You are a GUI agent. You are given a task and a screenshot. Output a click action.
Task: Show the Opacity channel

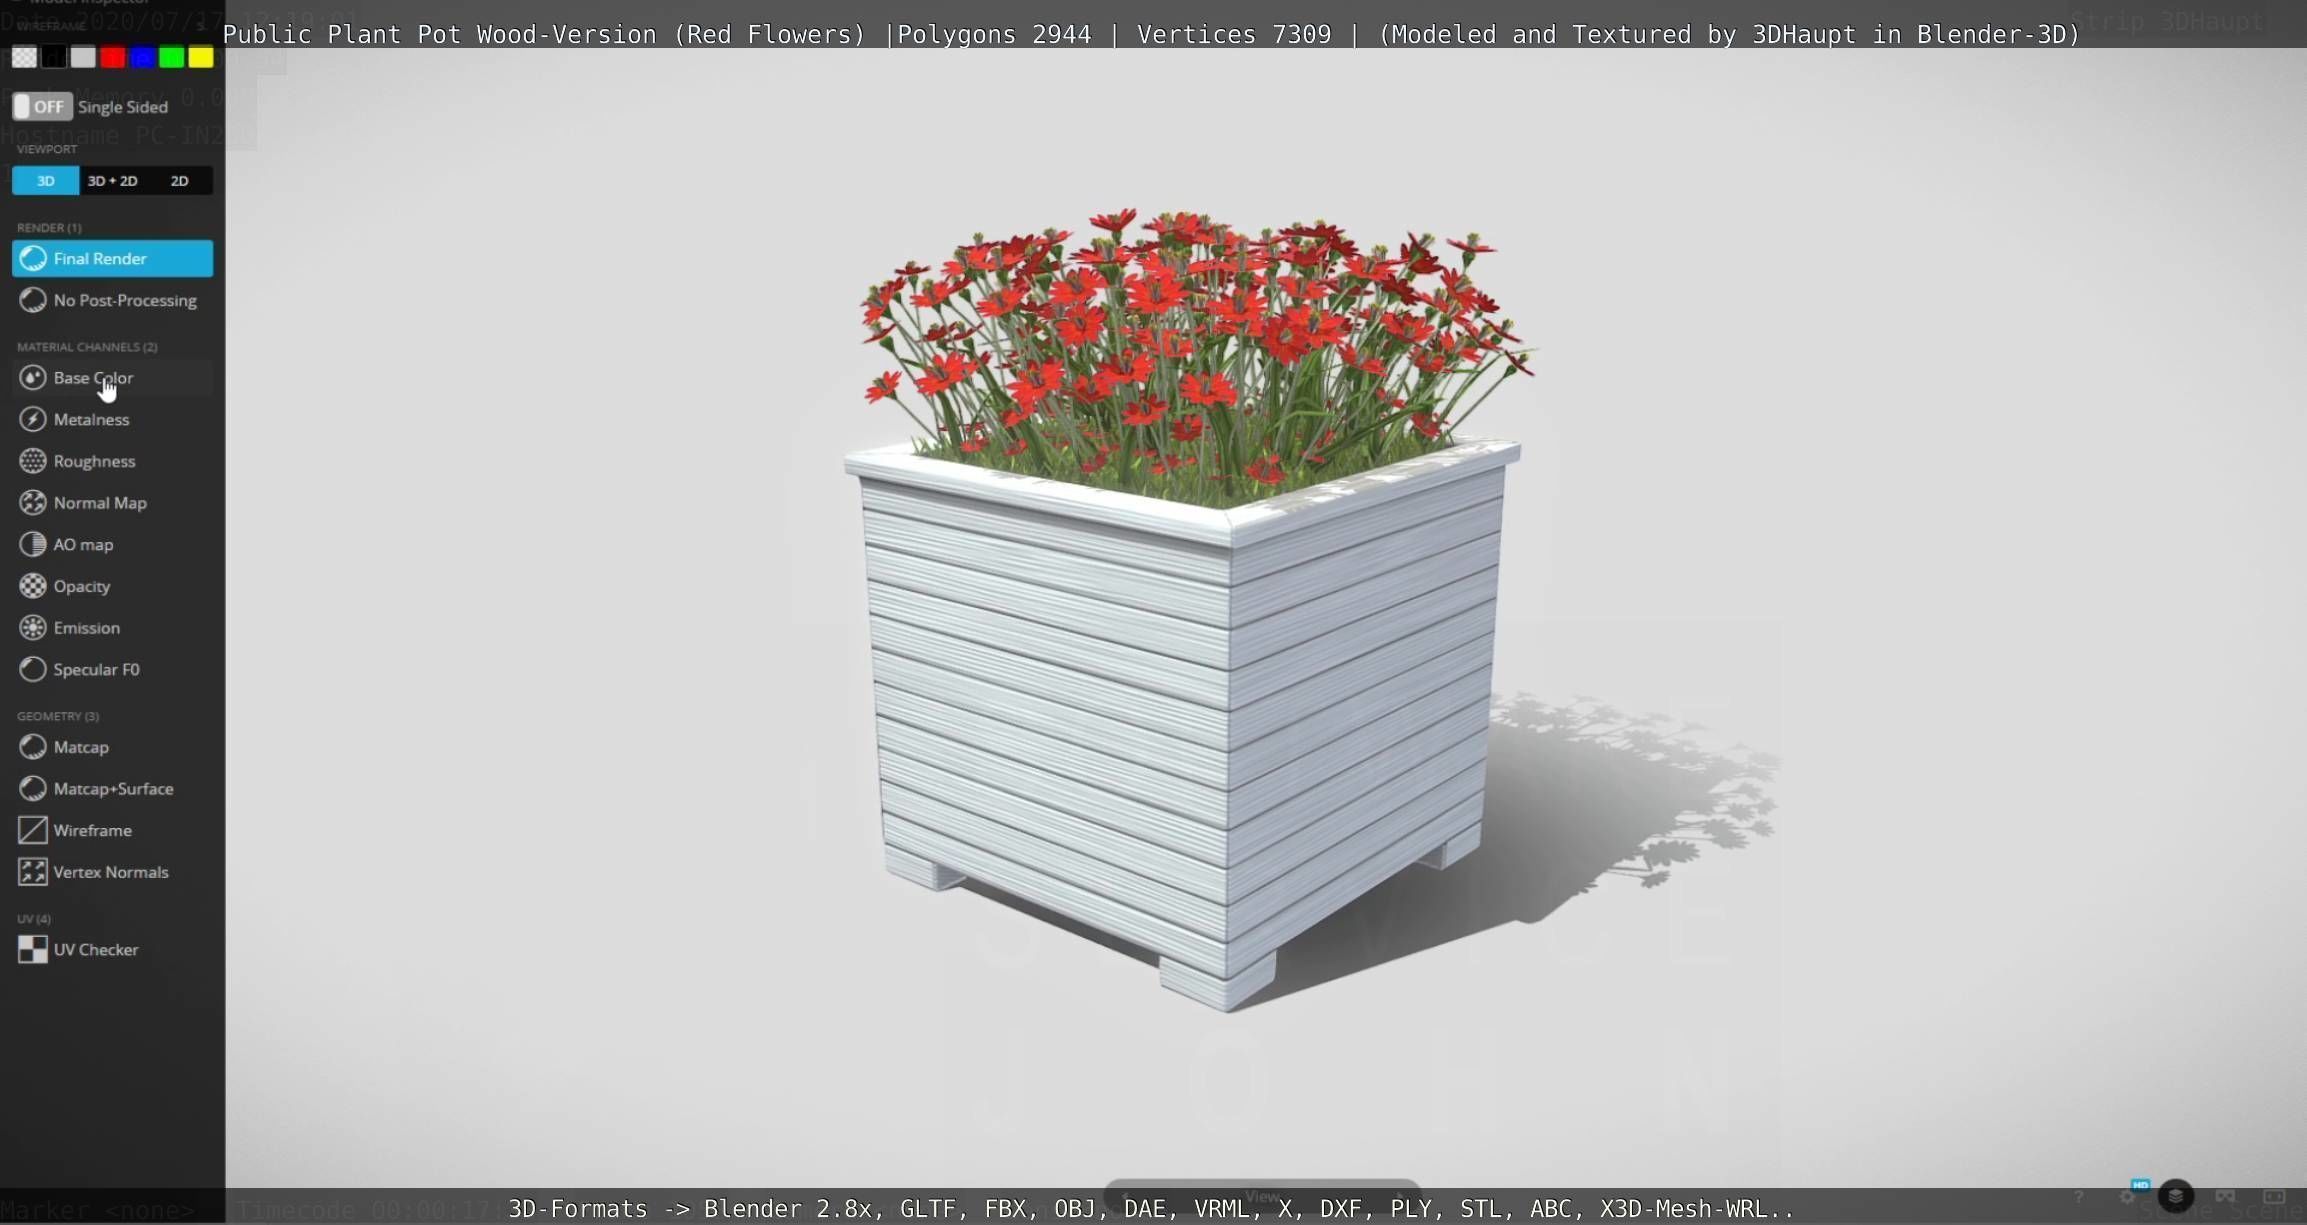pyautogui.click(x=112, y=586)
